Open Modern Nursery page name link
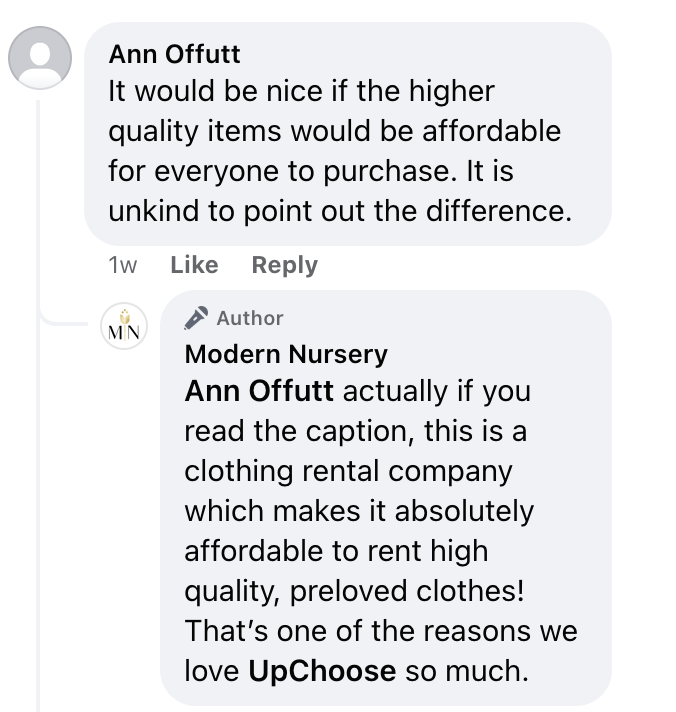The width and height of the screenshot is (676, 712). pos(286,354)
